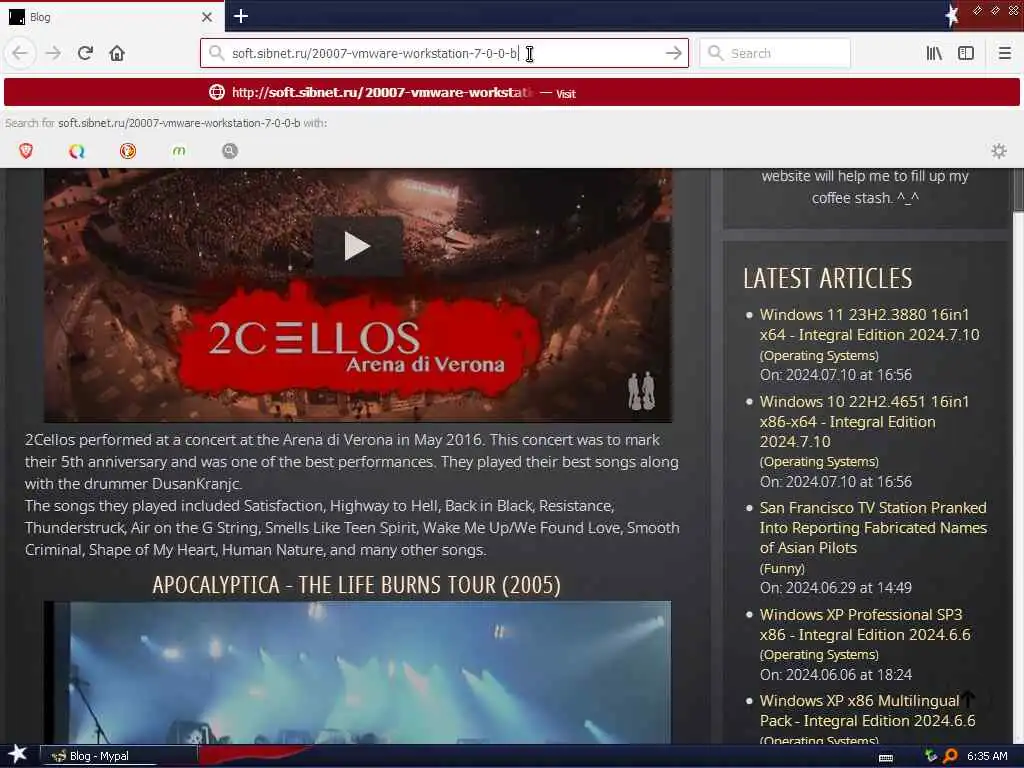
Task: Open a new tab with the plus button
Action: [240, 16]
